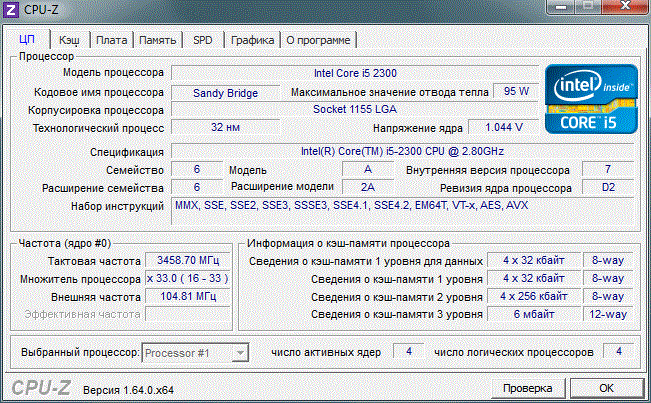Screen dimensions: 651x403
Task: Click the OK button
Action: pyautogui.click(x=605, y=388)
